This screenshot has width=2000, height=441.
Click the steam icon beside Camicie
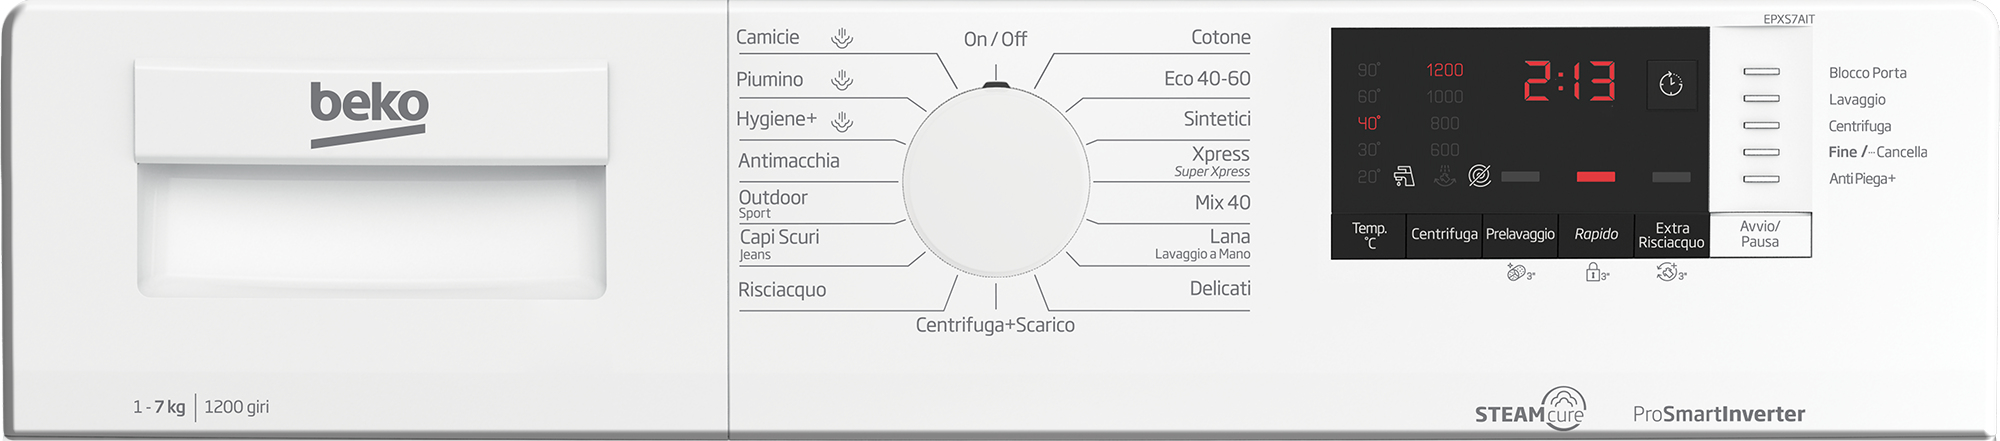(842, 38)
